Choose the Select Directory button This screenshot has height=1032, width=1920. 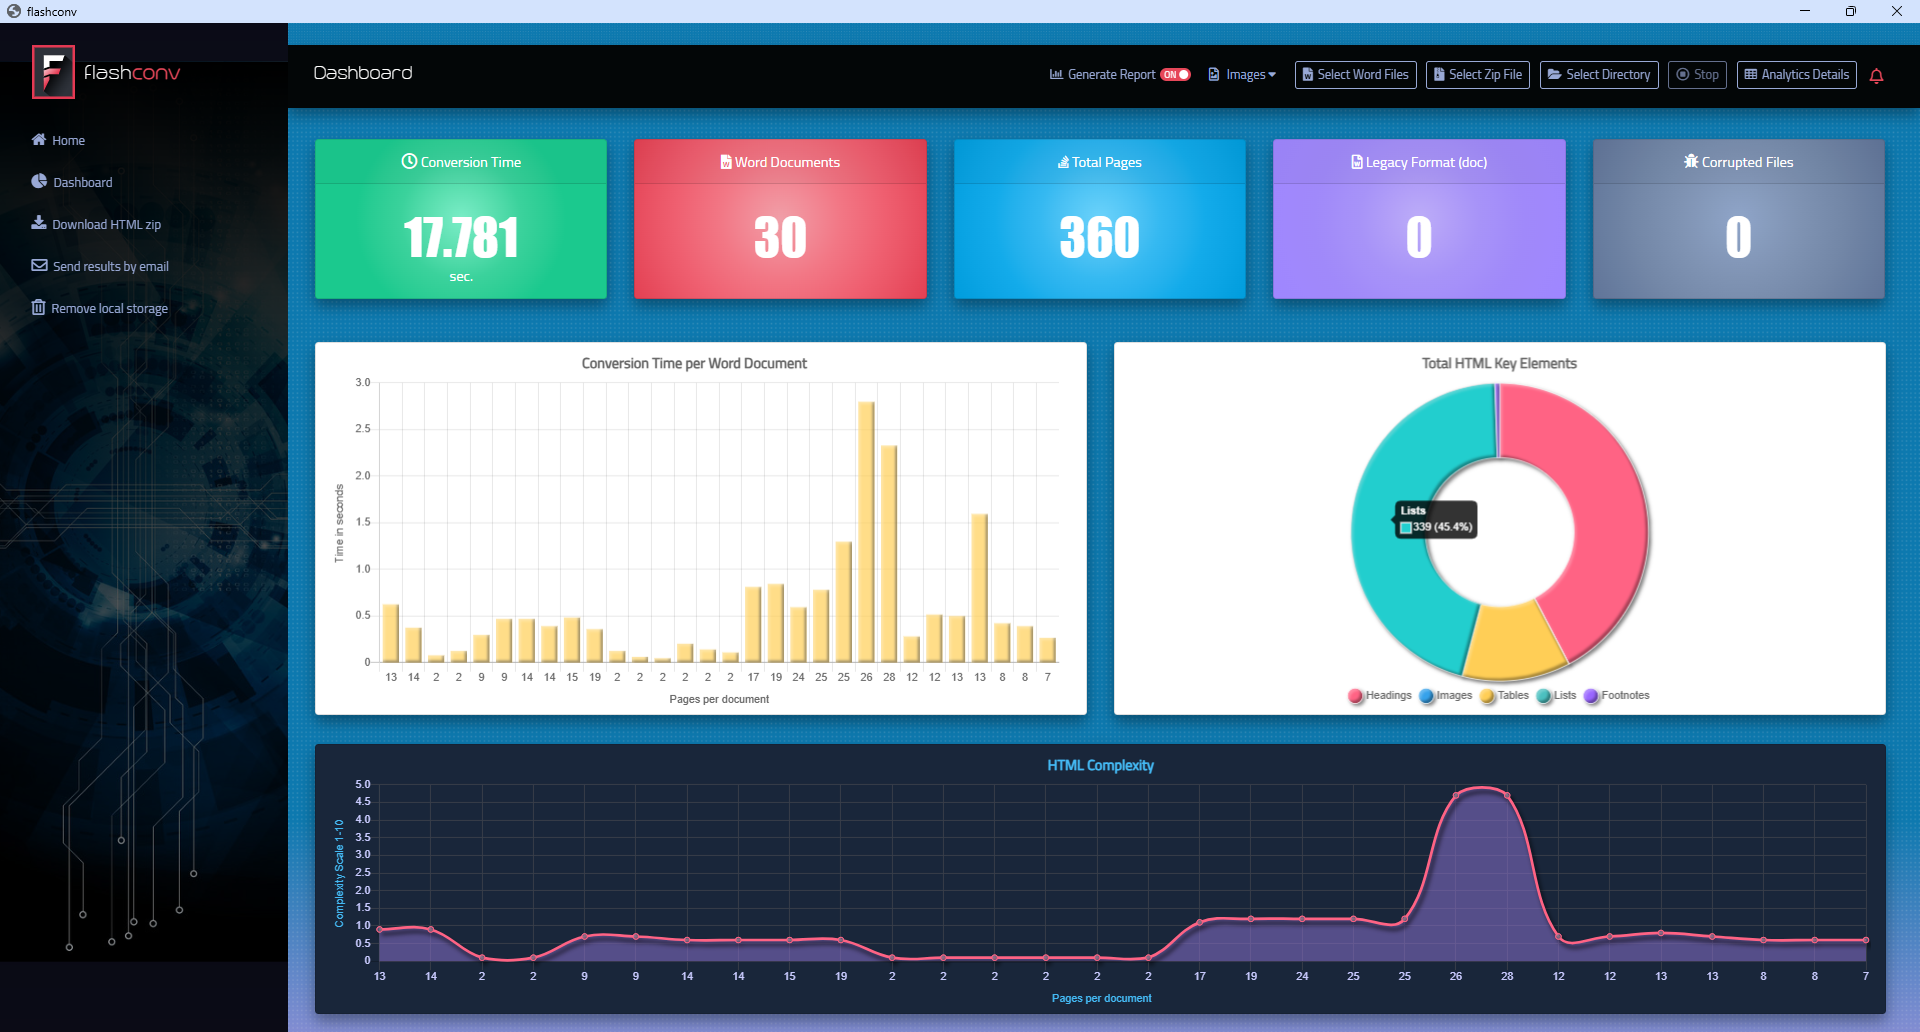coord(1598,75)
